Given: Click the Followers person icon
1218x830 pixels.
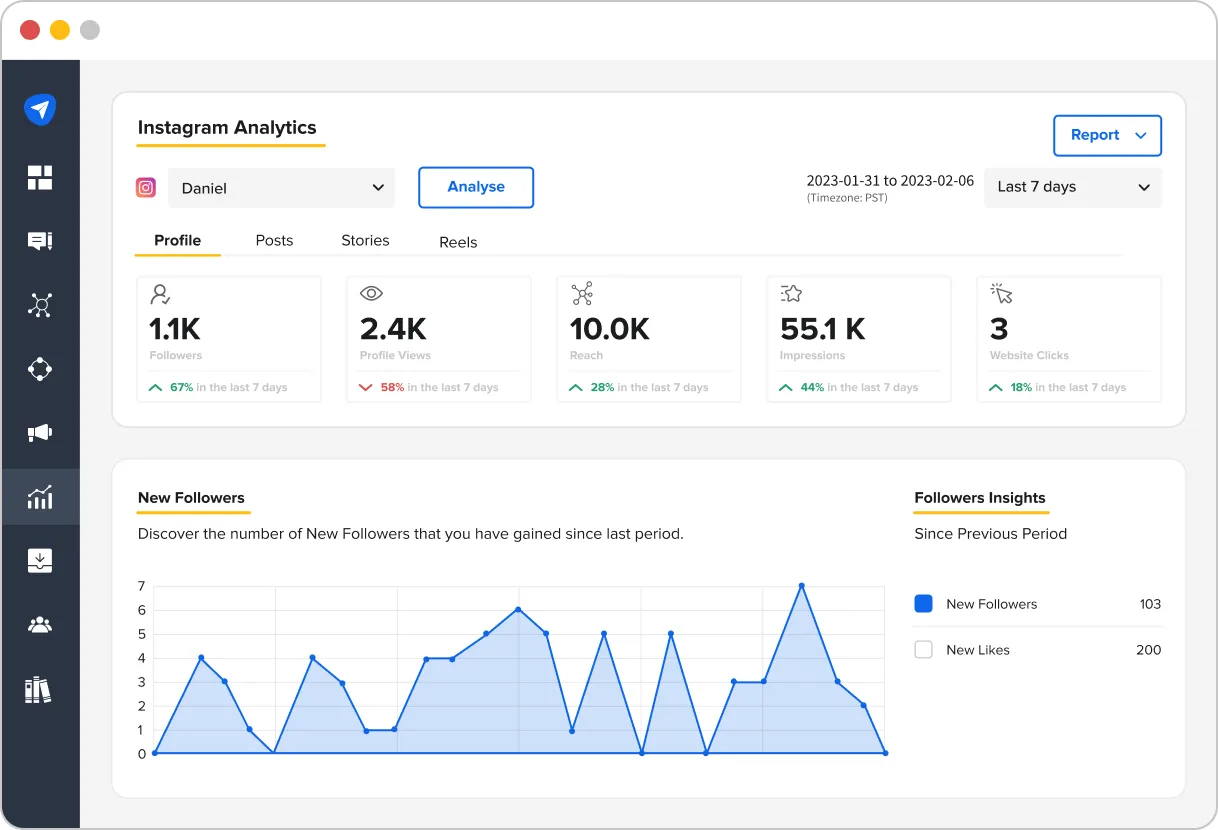Looking at the screenshot, I should pyautogui.click(x=160, y=294).
